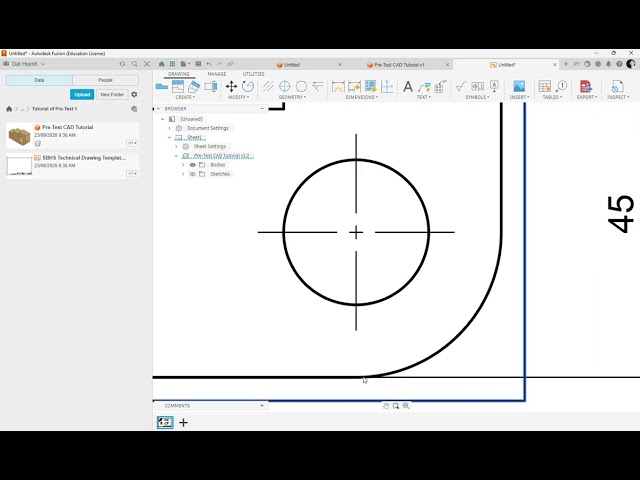Expand Sheet Settings node

[x=176, y=146]
